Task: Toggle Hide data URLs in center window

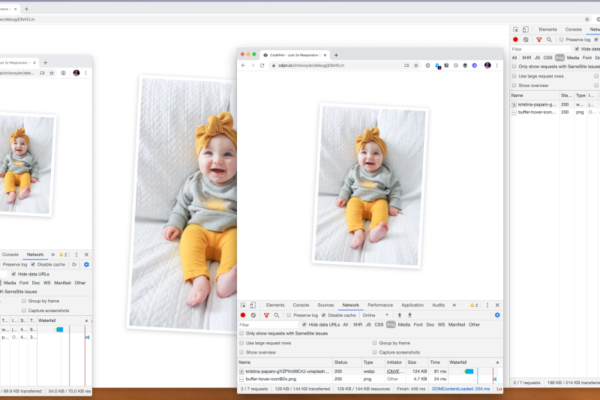Action: 304,325
